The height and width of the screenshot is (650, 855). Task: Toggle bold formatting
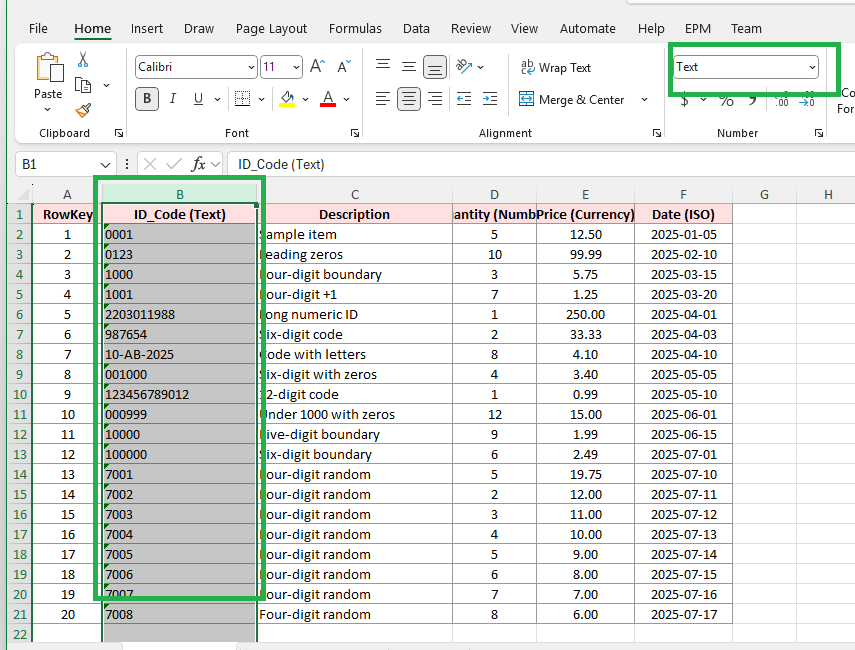pyautogui.click(x=145, y=97)
